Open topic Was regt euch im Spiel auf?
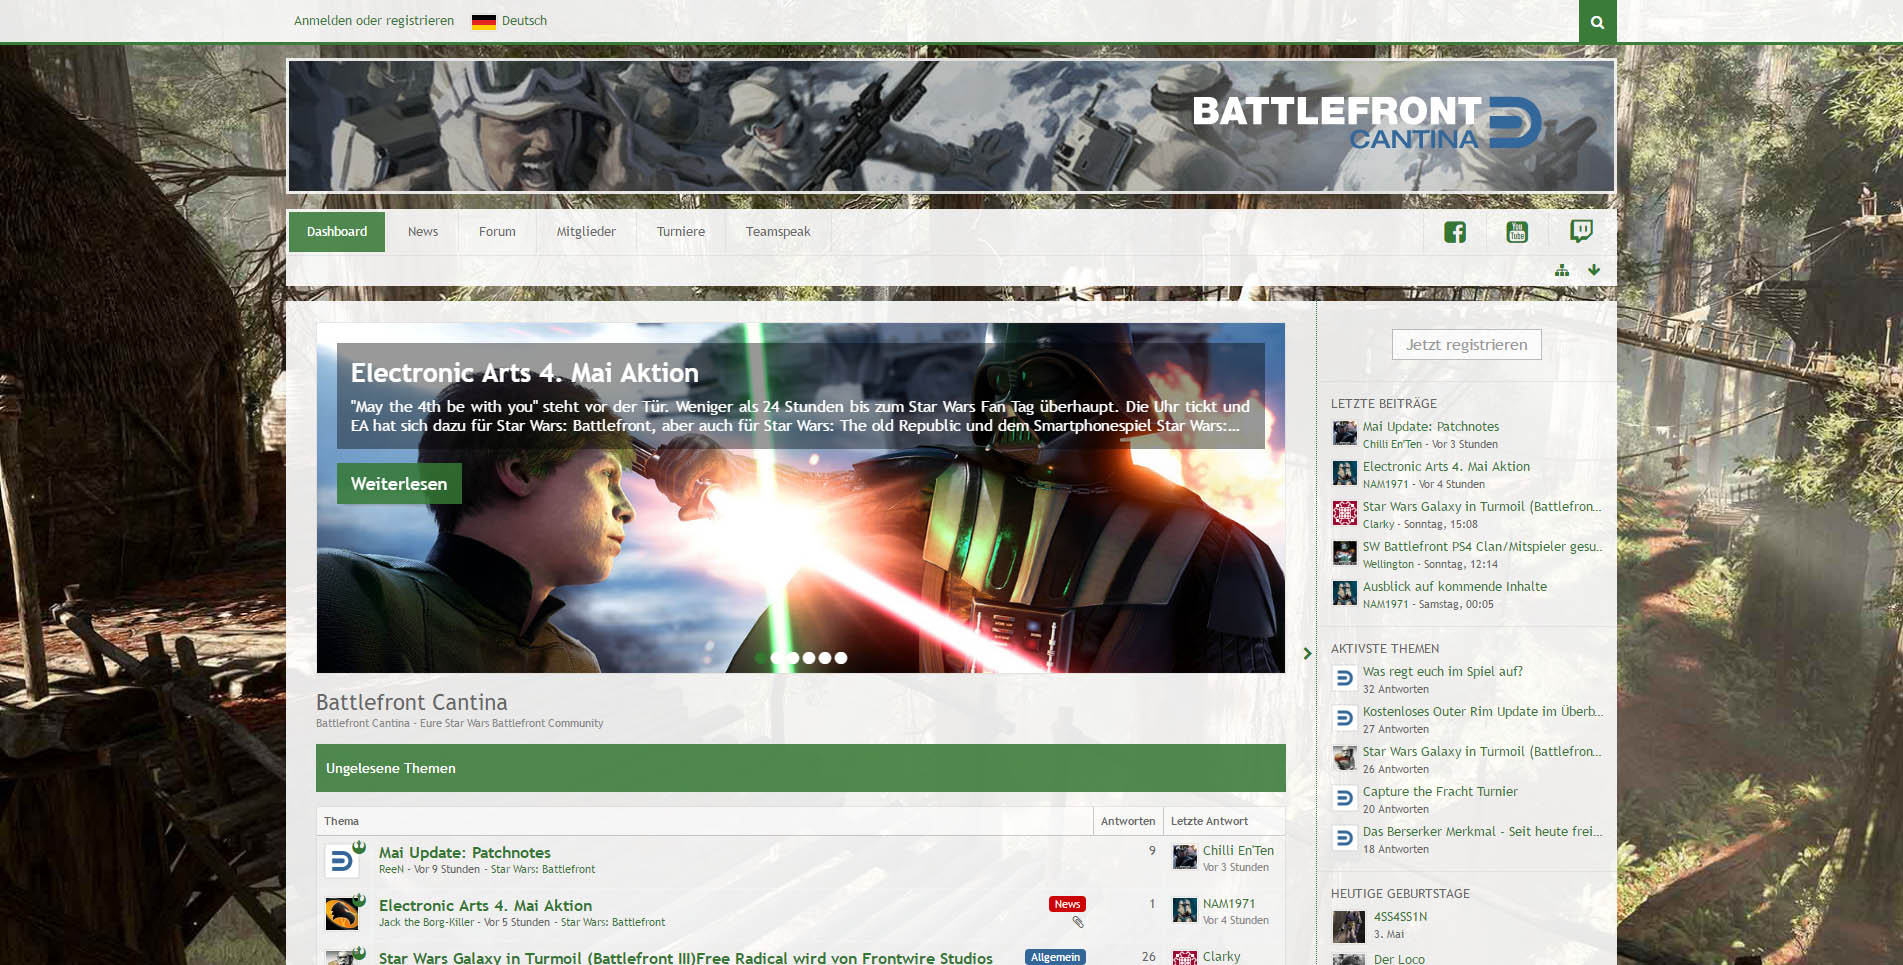Viewport: 1903px width, 965px height. point(1443,672)
